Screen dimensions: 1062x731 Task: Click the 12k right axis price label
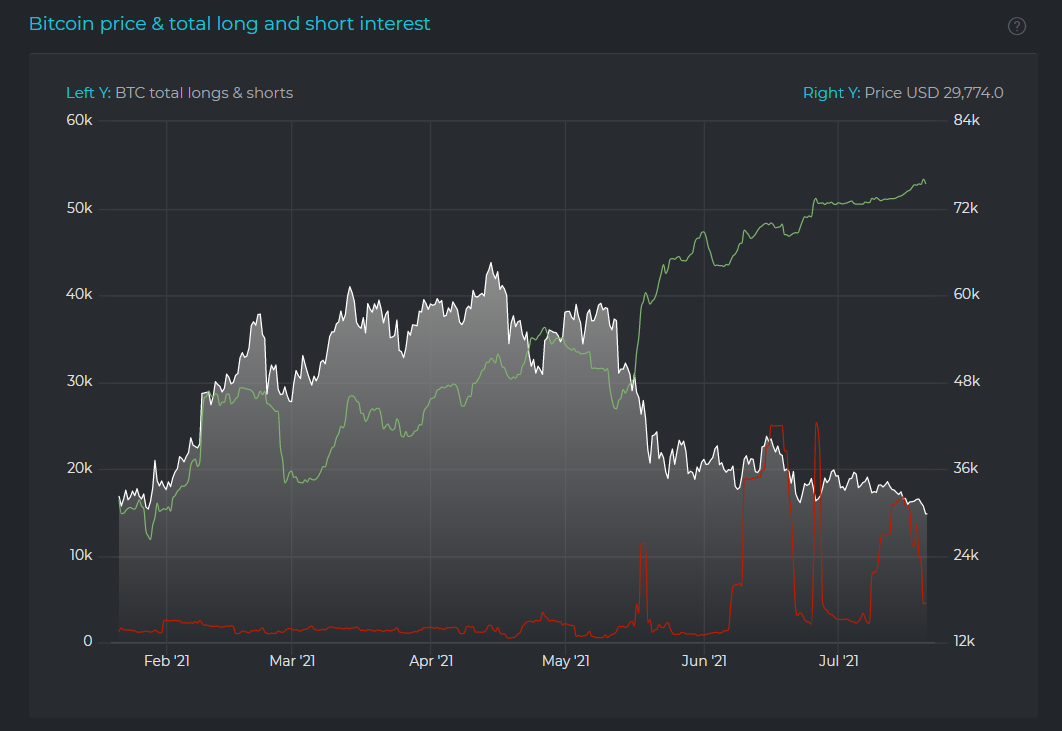tap(965, 642)
